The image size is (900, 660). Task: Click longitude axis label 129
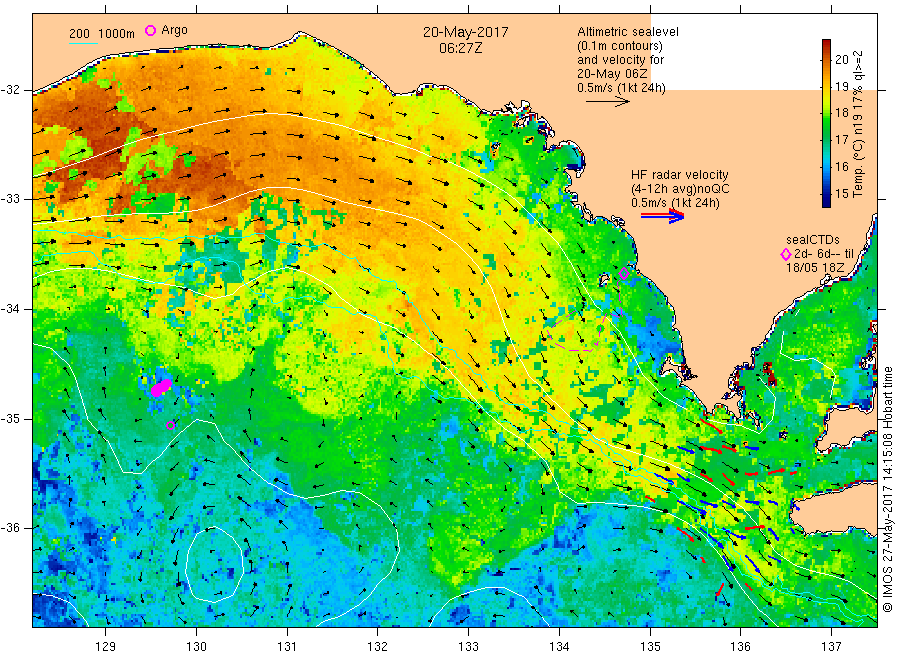pos(106,647)
